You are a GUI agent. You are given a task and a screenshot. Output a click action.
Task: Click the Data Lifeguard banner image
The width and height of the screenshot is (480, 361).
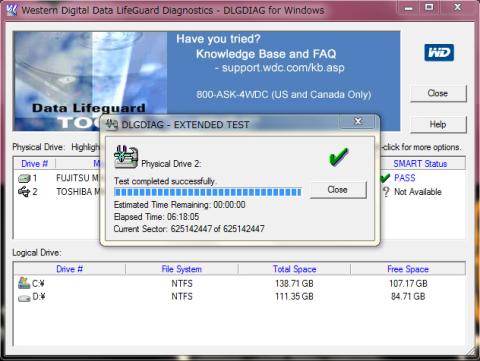pos(90,81)
